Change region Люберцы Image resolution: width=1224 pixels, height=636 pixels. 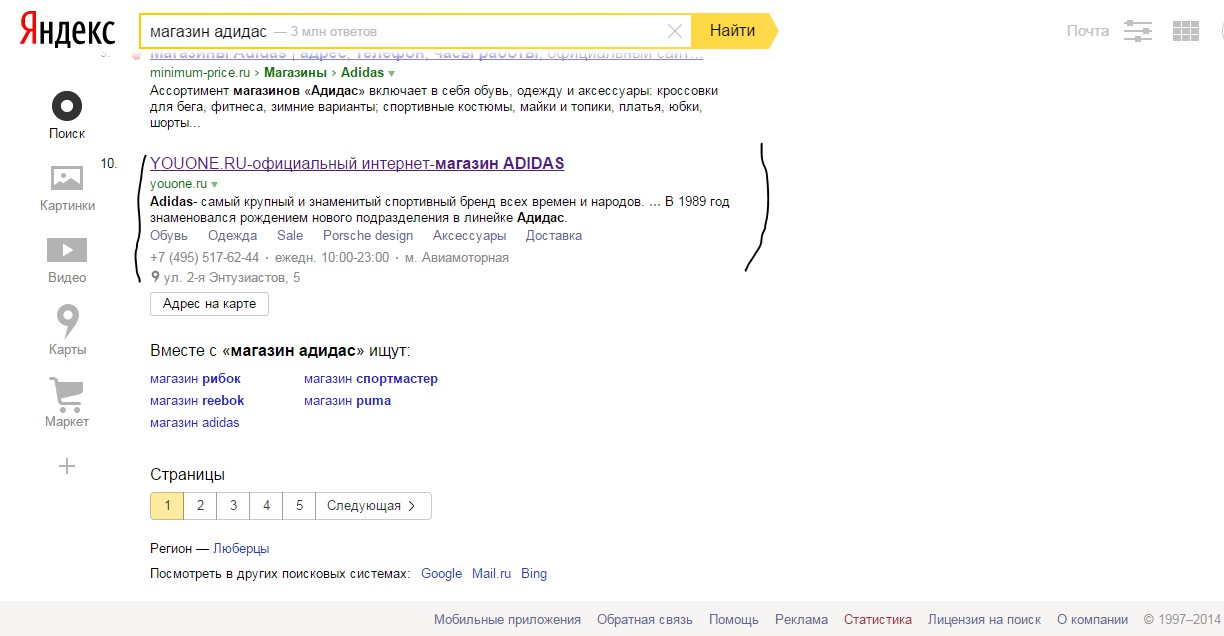(241, 549)
